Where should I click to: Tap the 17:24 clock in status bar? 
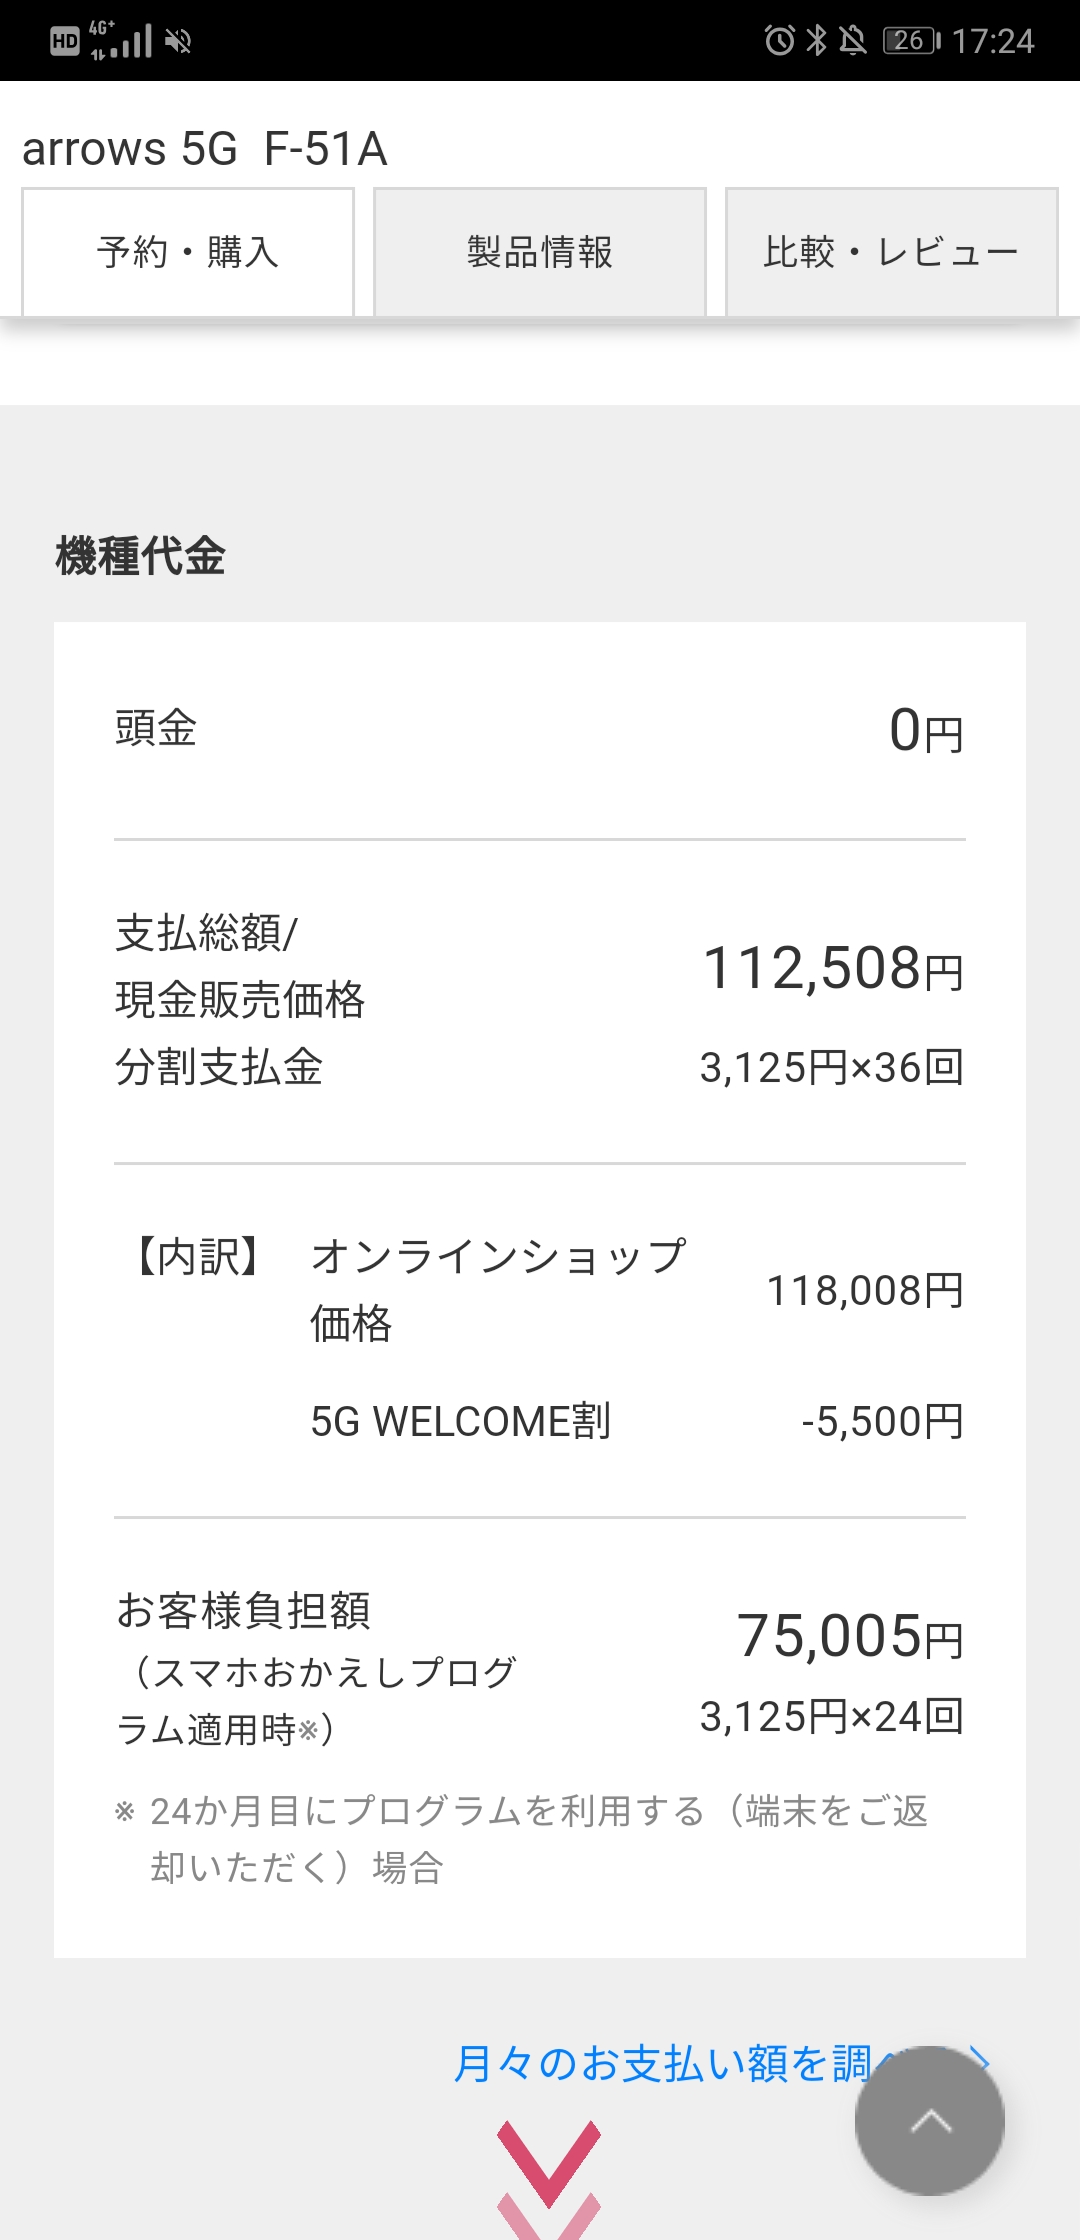tap(992, 41)
